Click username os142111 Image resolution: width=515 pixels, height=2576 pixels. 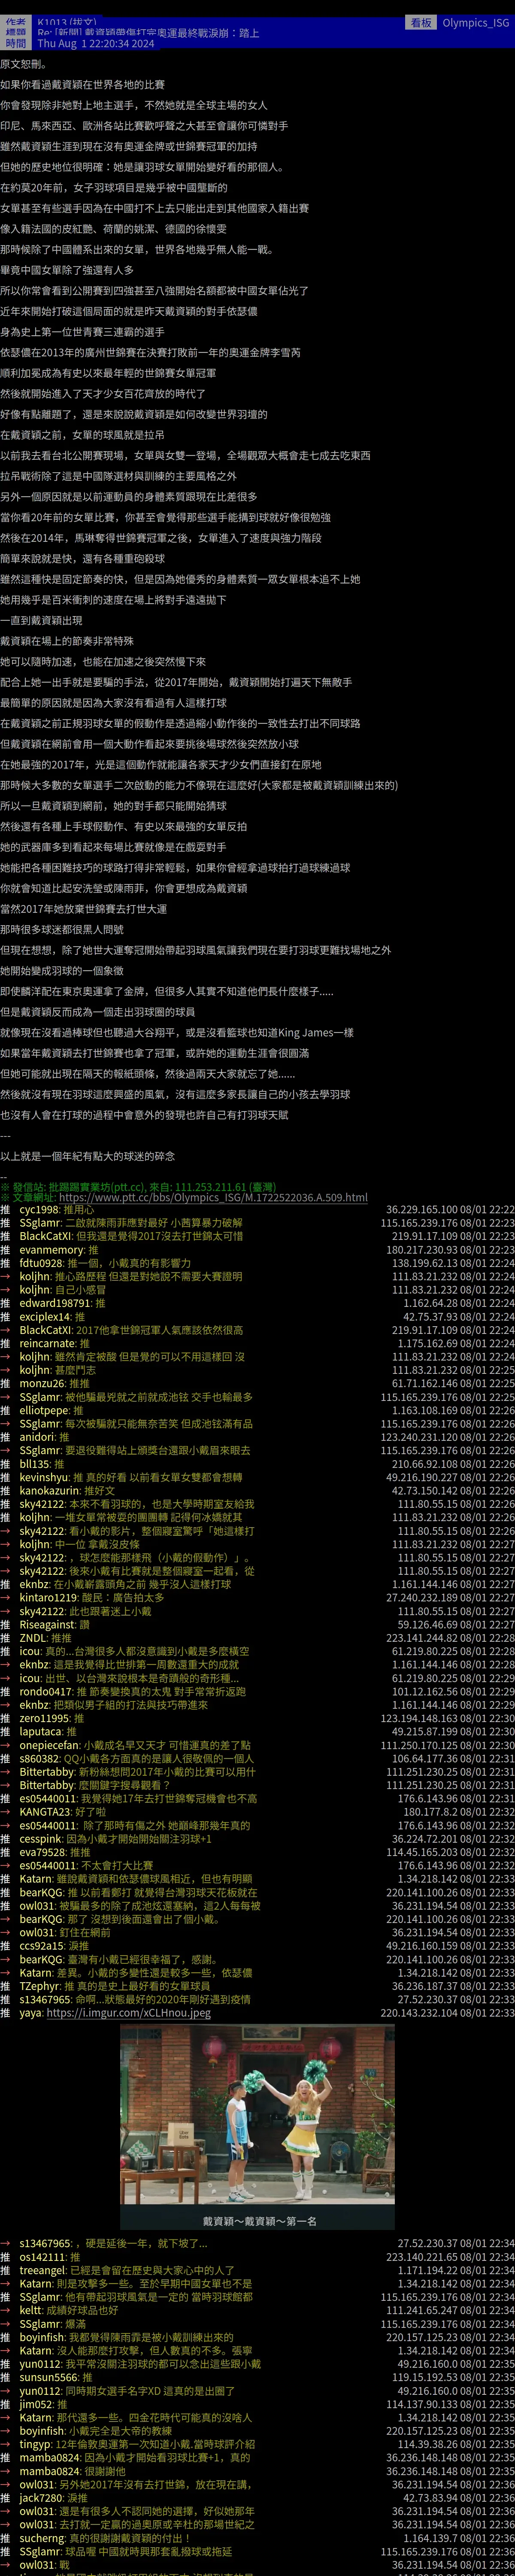pos(43,2257)
